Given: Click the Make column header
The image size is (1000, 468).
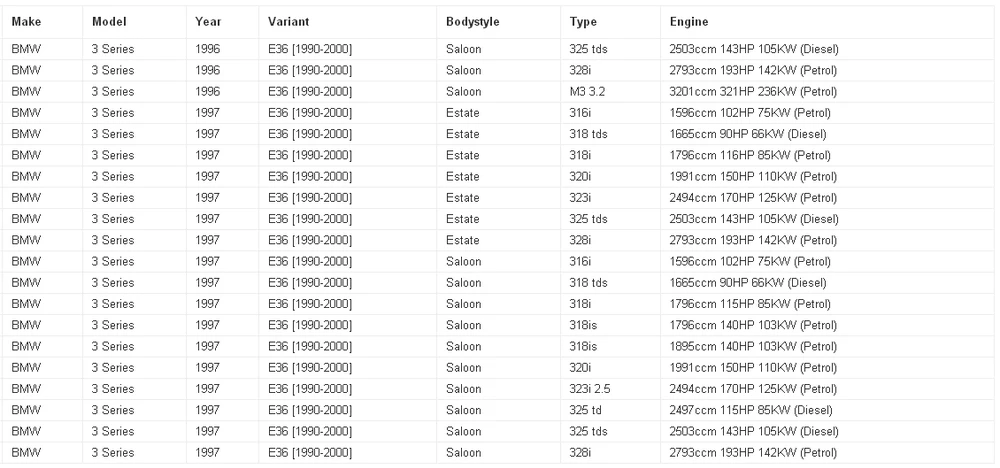Looking at the screenshot, I should [26, 22].
